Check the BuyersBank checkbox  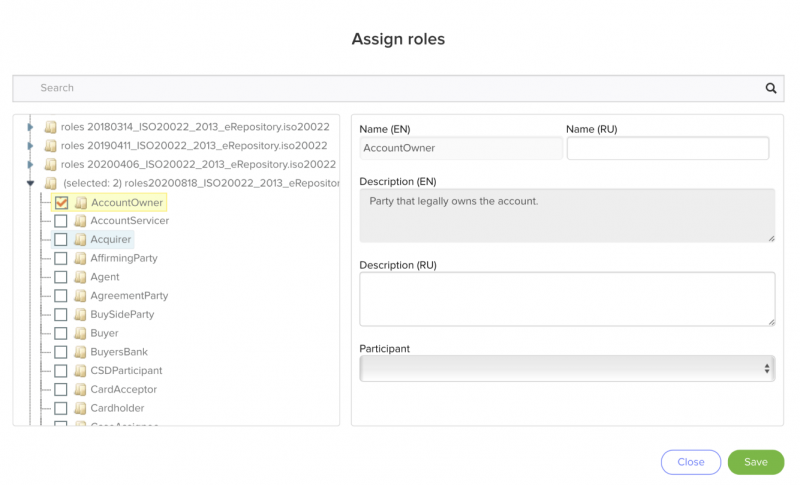pos(61,352)
